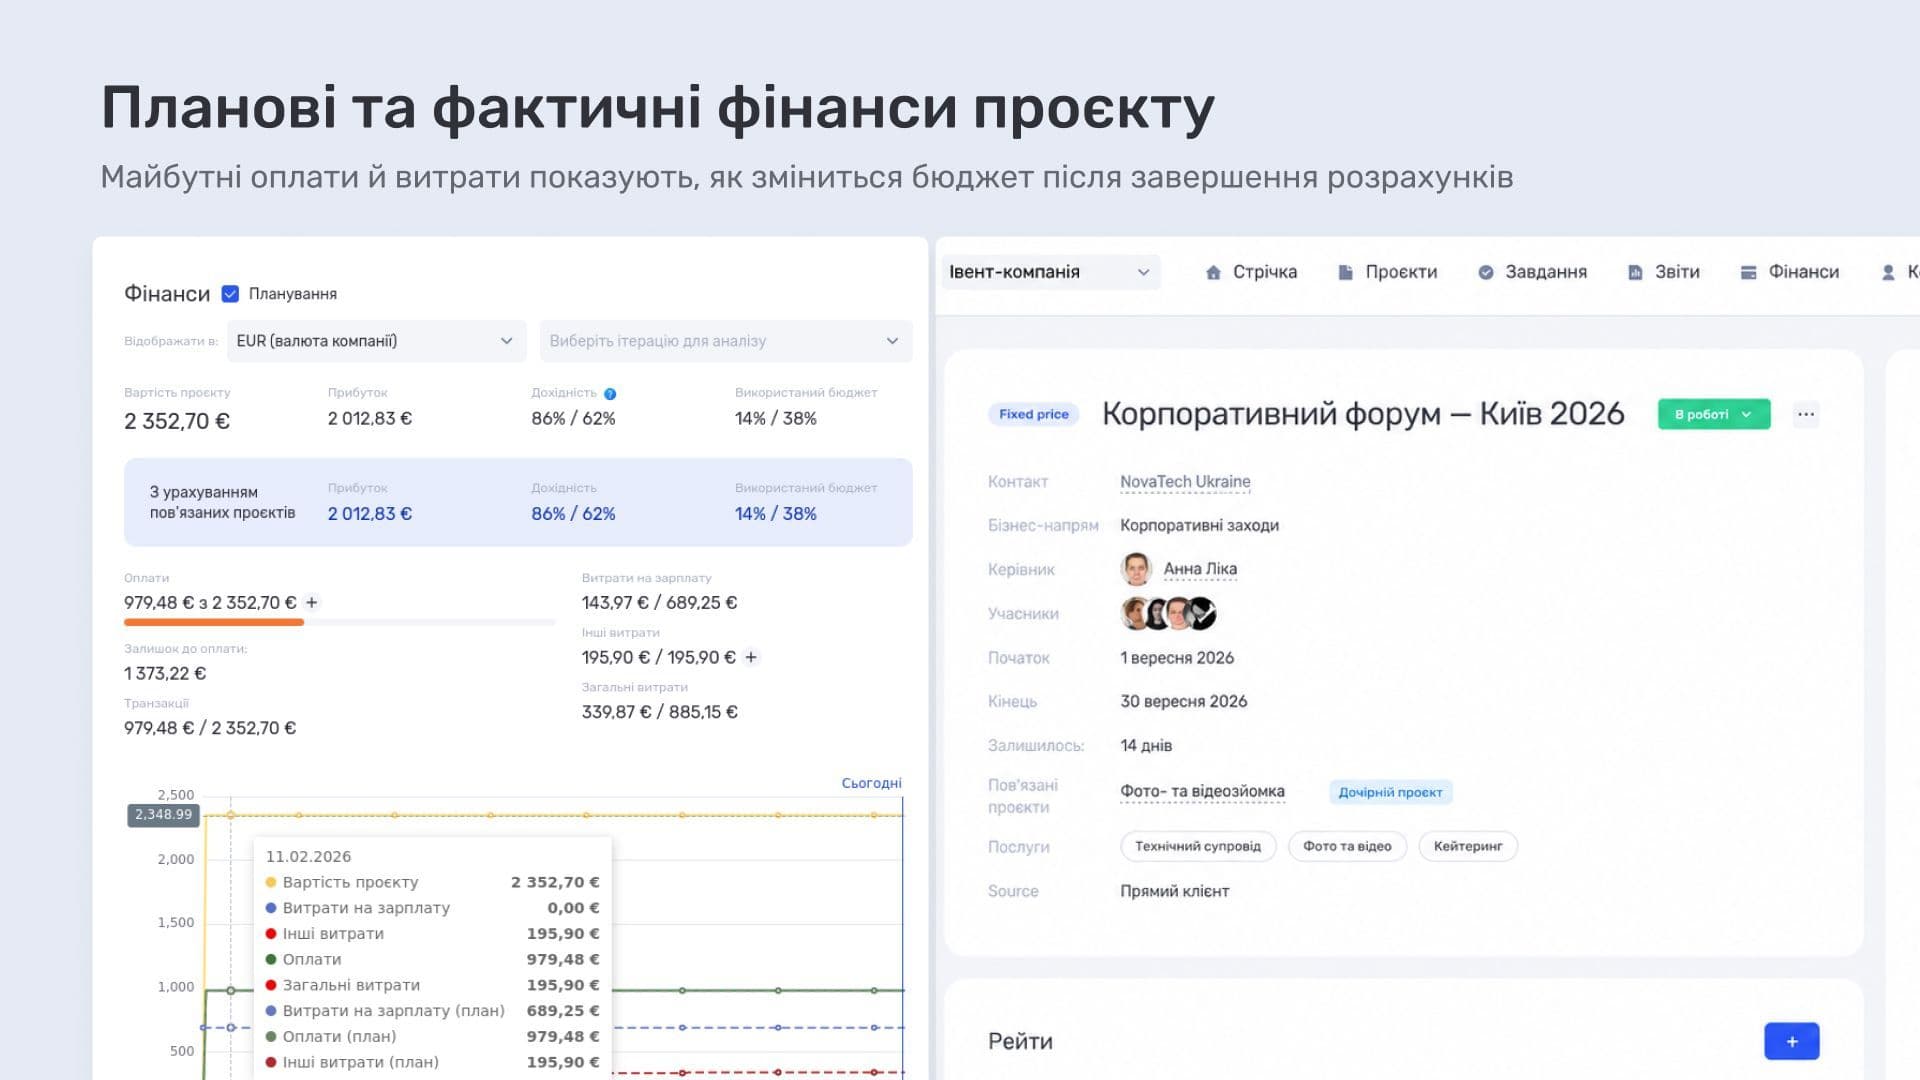Open iteration analysis dropdown
This screenshot has width=1920, height=1080.
[x=725, y=341]
